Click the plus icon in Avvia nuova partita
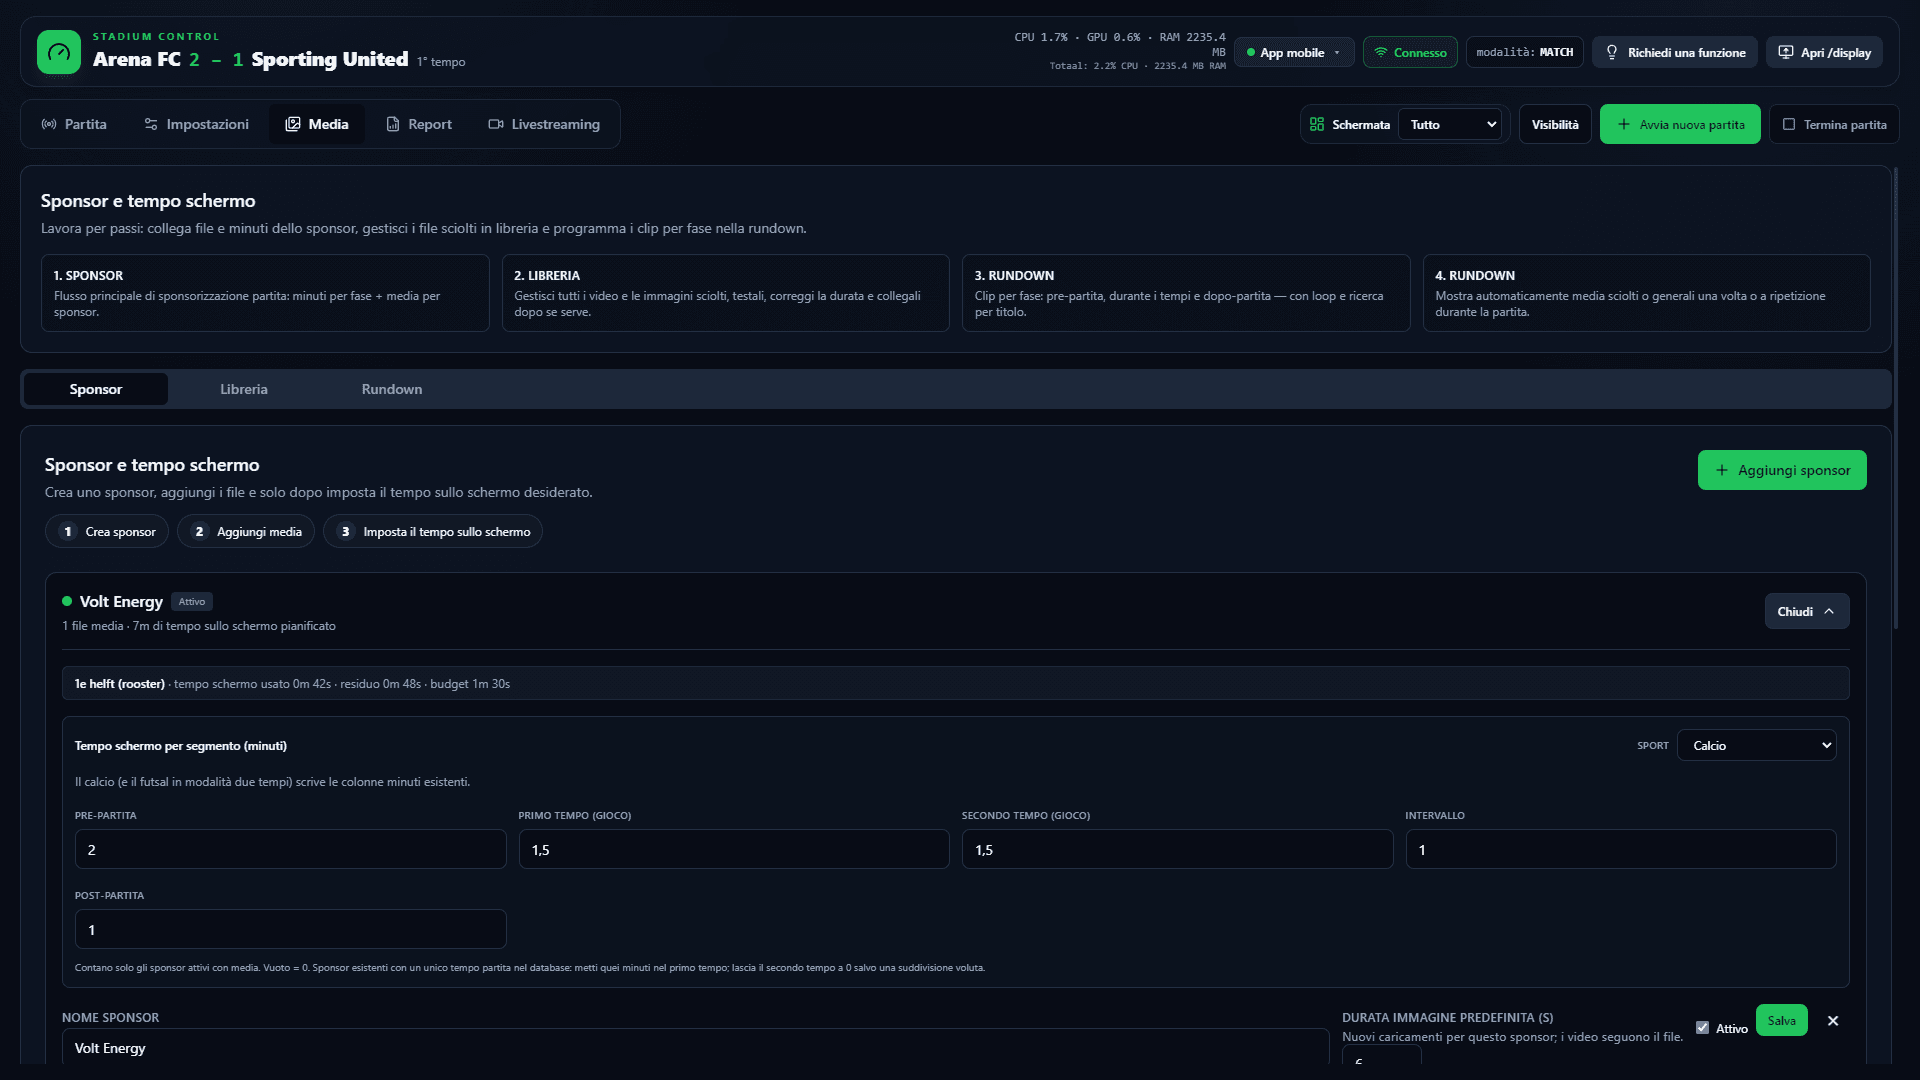Image resolution: width=1920 pixels, height=1080 pixels. point(1624,124)
